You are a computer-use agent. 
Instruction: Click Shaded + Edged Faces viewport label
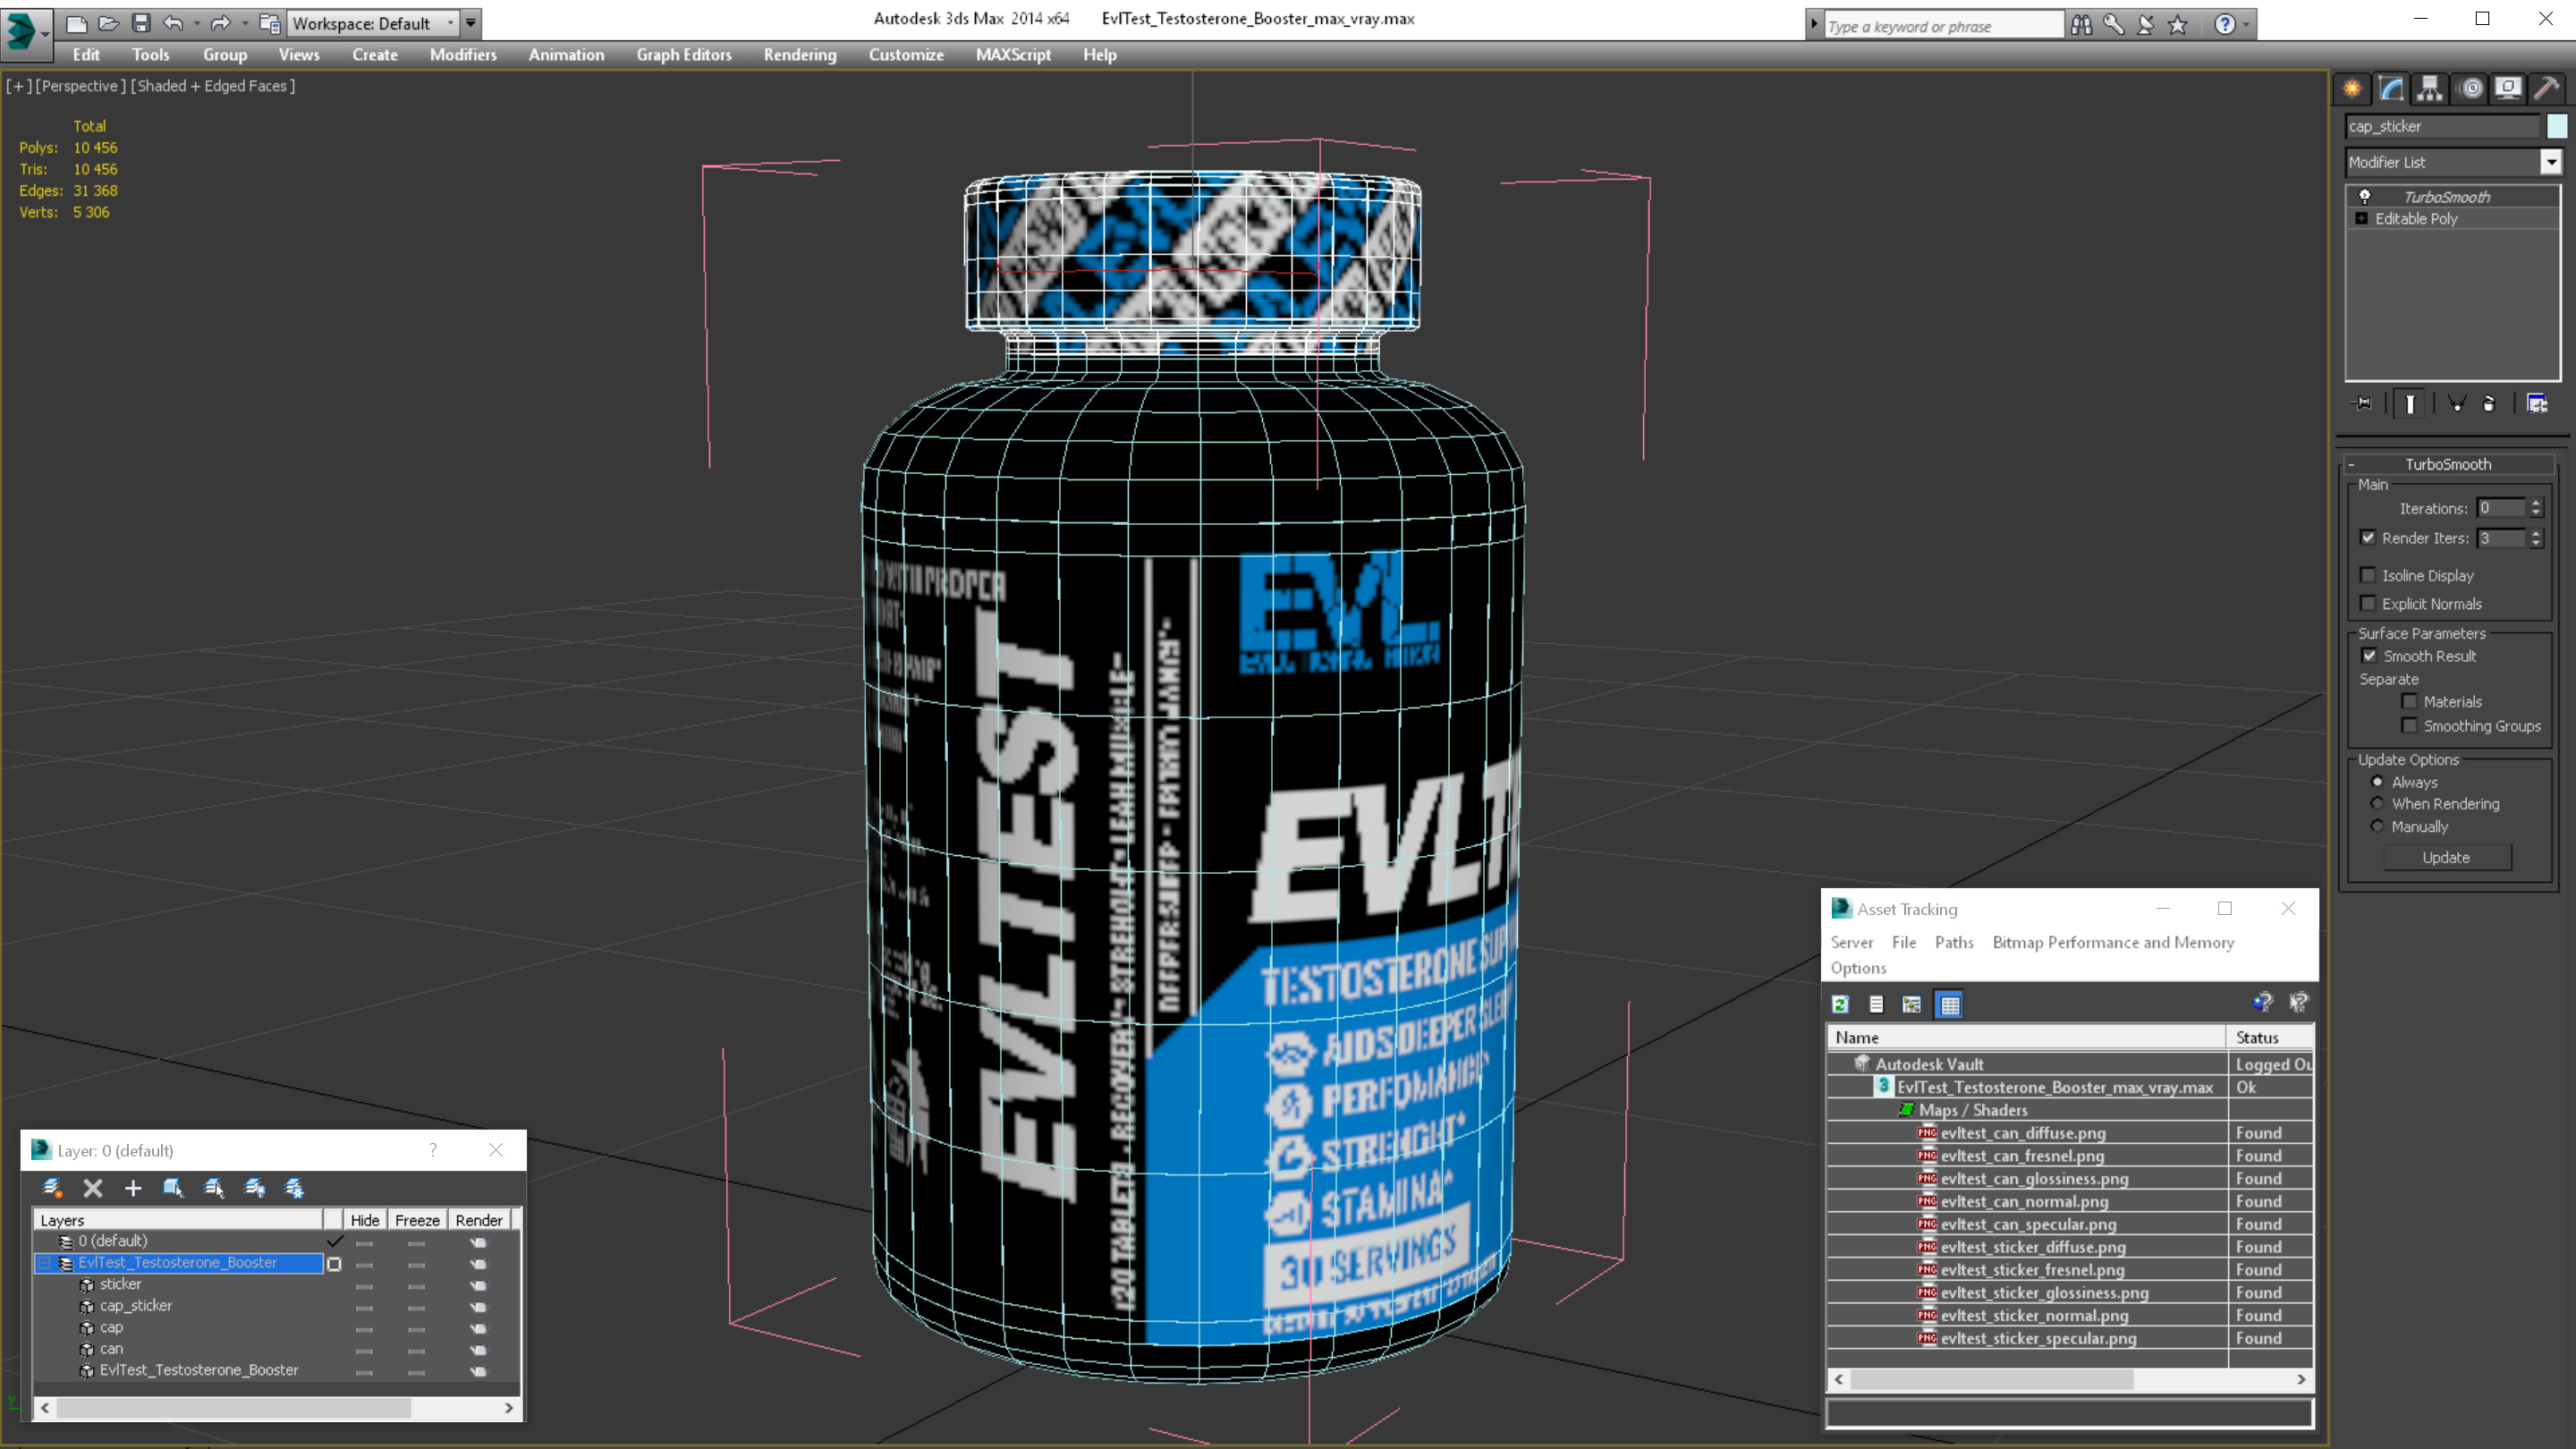click(213, 86)
